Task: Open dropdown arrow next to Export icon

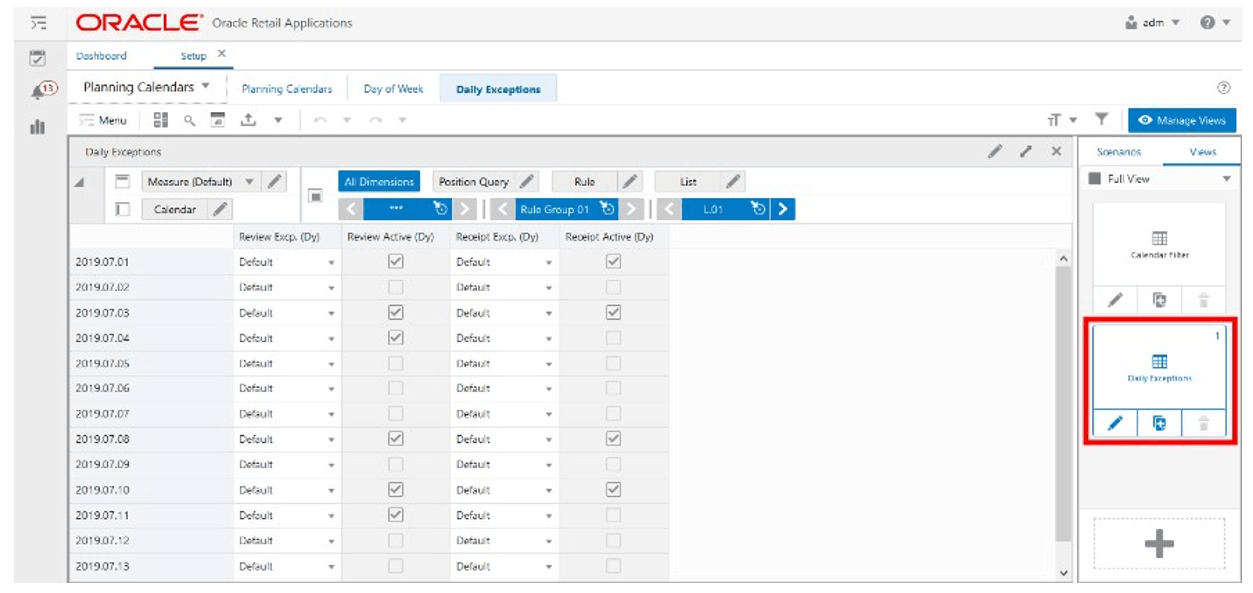Action: pyautogui.click(x=278, y=120)
